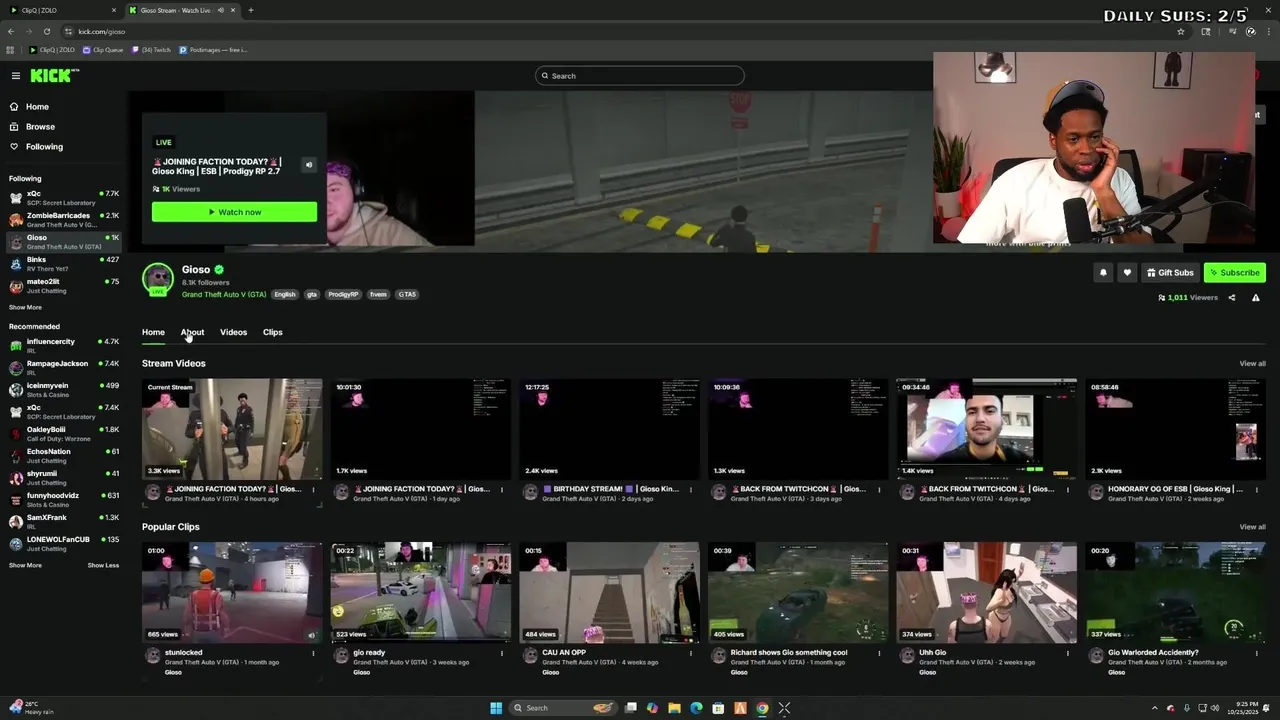Select the channel Home tab
The width and height of the screenshot is (1280, 720).
click(x=153, y=332)
